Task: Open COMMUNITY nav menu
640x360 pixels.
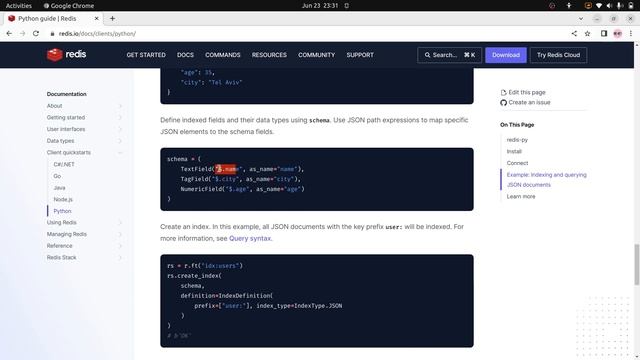Action: [317, 55]
